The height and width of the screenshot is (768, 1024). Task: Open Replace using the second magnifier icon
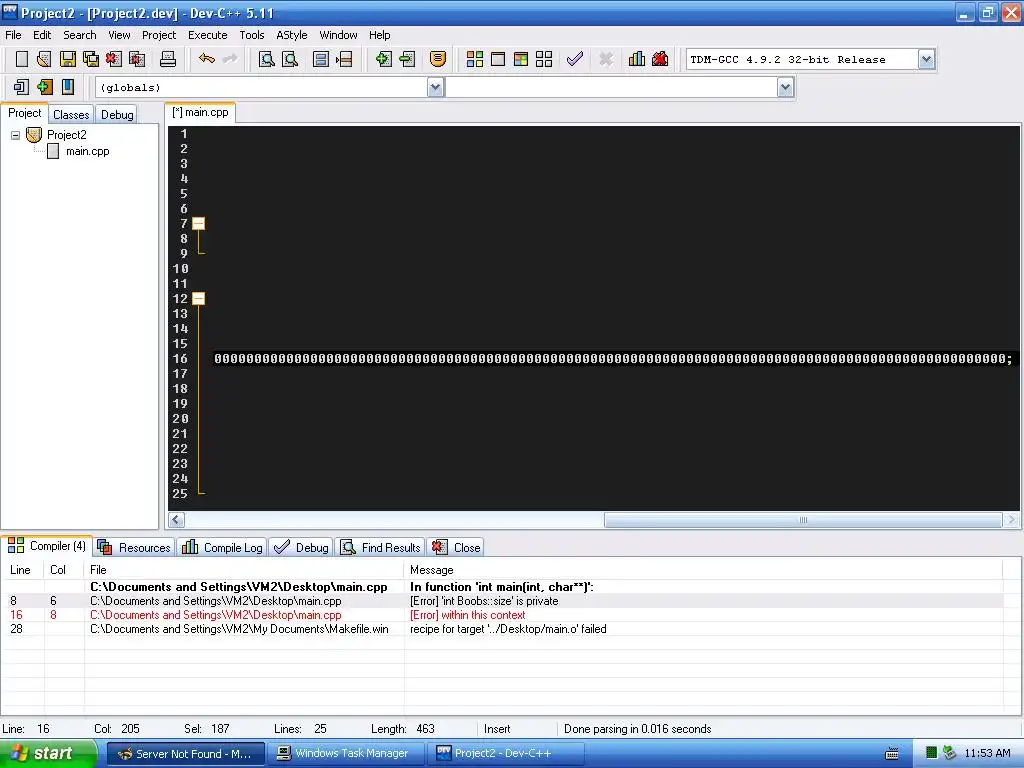click(x=290, y=59)
